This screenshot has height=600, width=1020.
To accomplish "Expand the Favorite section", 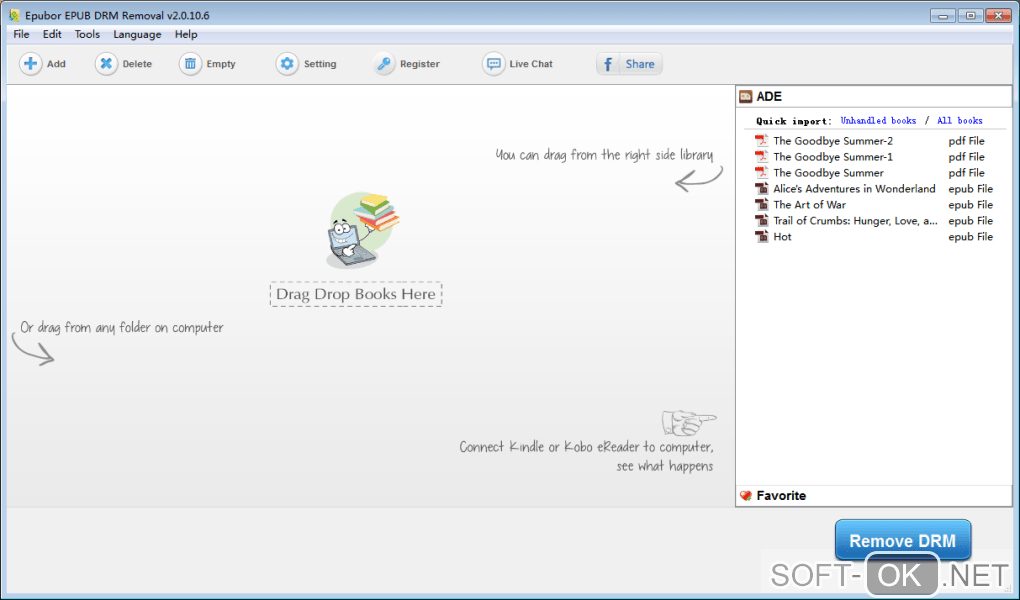I will tap(874, 496).
